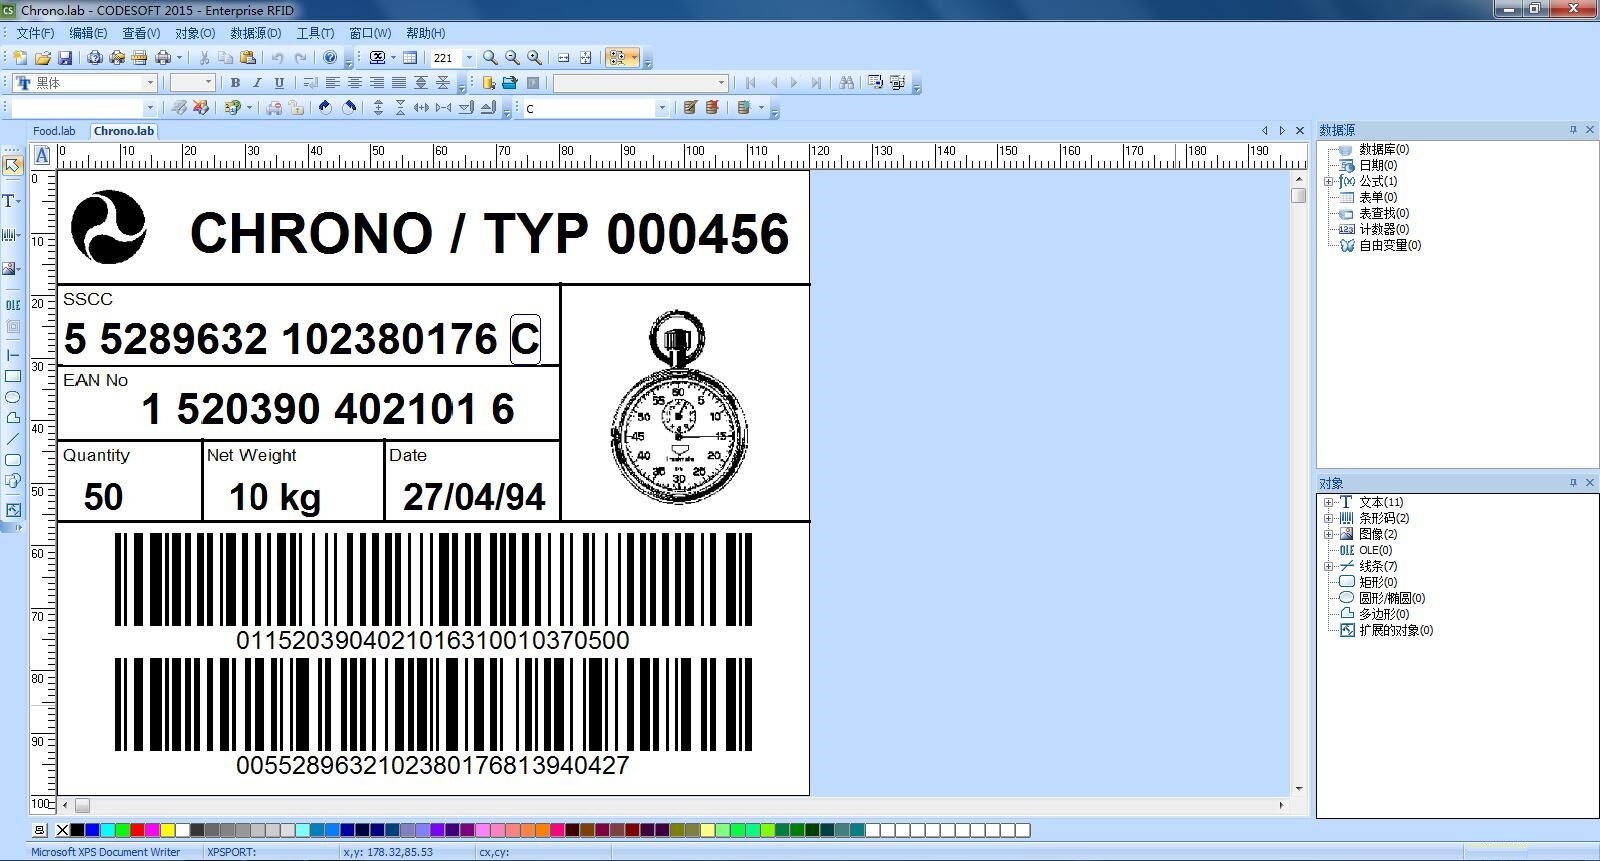Rotate object left with rotate icon
The width and height of the screenshot is (1600, 861).
coord(325,108)
